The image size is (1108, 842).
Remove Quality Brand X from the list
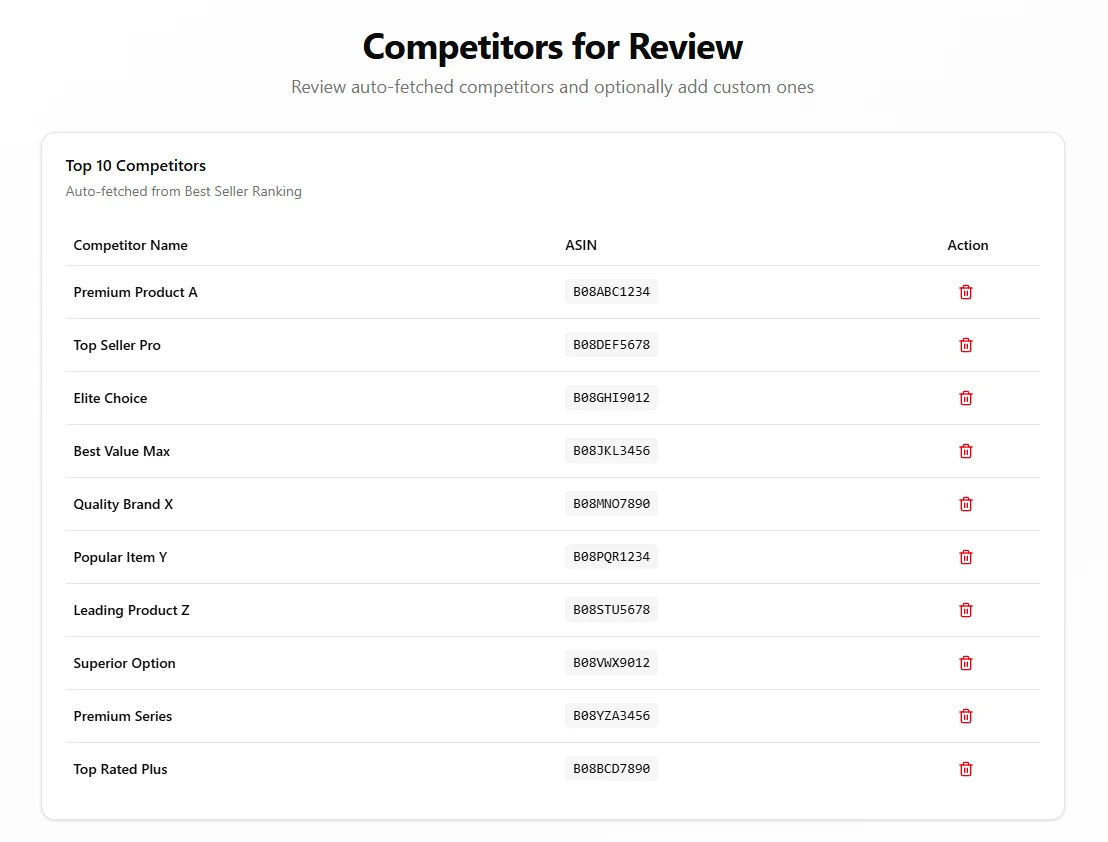pos(965,504)
